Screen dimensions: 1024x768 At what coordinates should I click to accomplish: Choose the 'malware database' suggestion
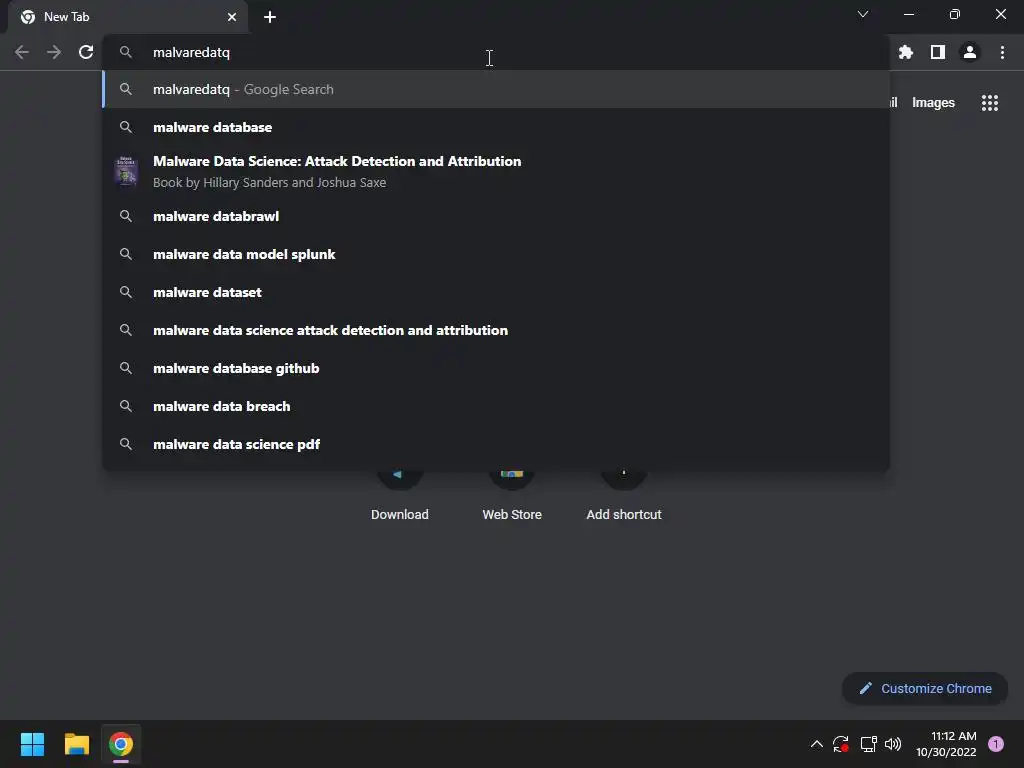tap(496, 127)
